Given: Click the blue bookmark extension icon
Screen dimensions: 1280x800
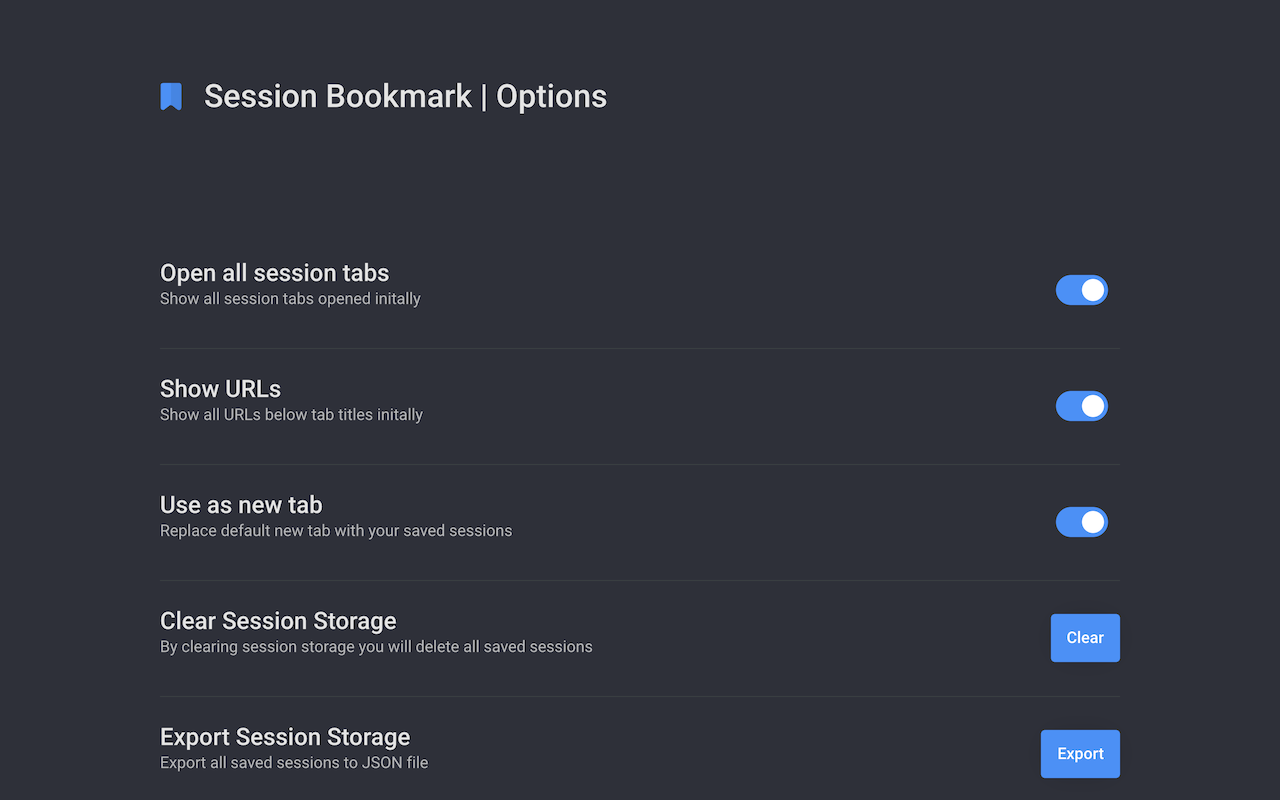Looking at the screenshot, I should 170,95.
